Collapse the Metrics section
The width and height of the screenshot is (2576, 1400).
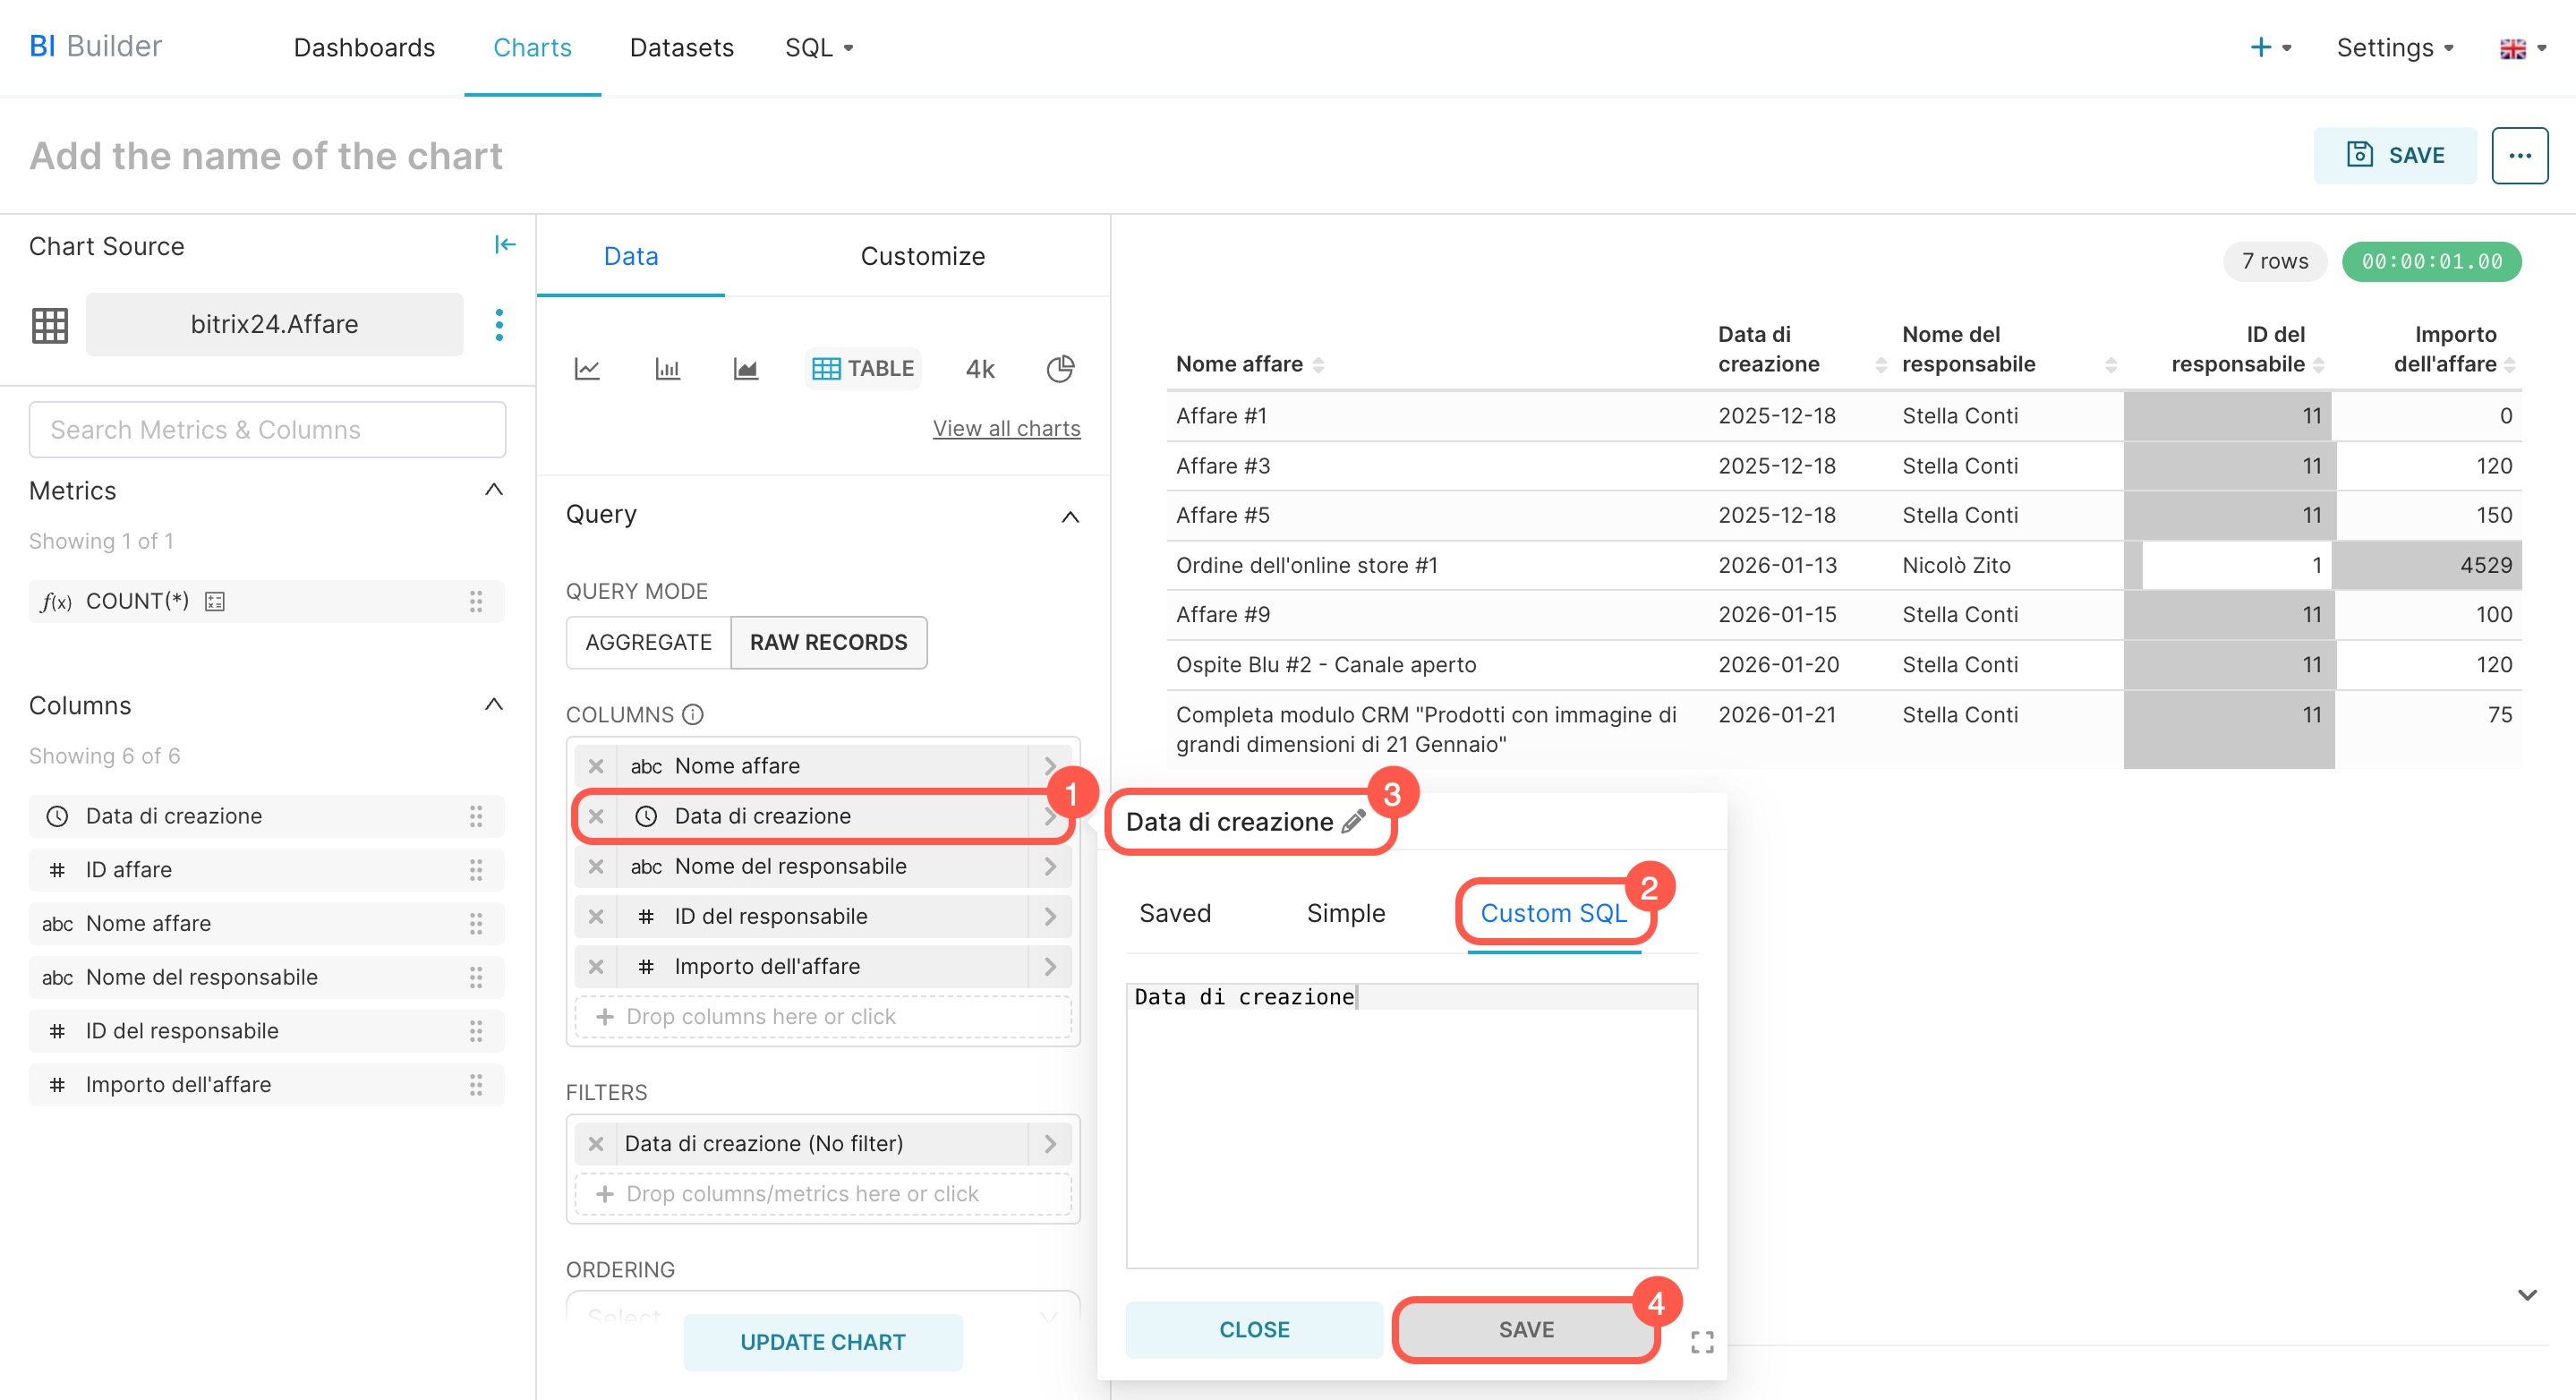(x=493, y=490)
